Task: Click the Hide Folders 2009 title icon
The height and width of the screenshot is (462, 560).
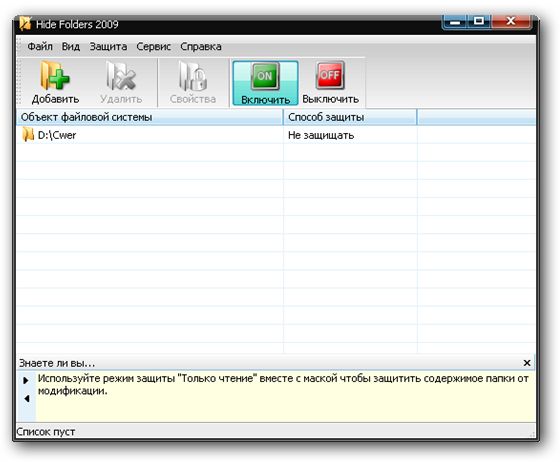Action: [x=25, y=24]
